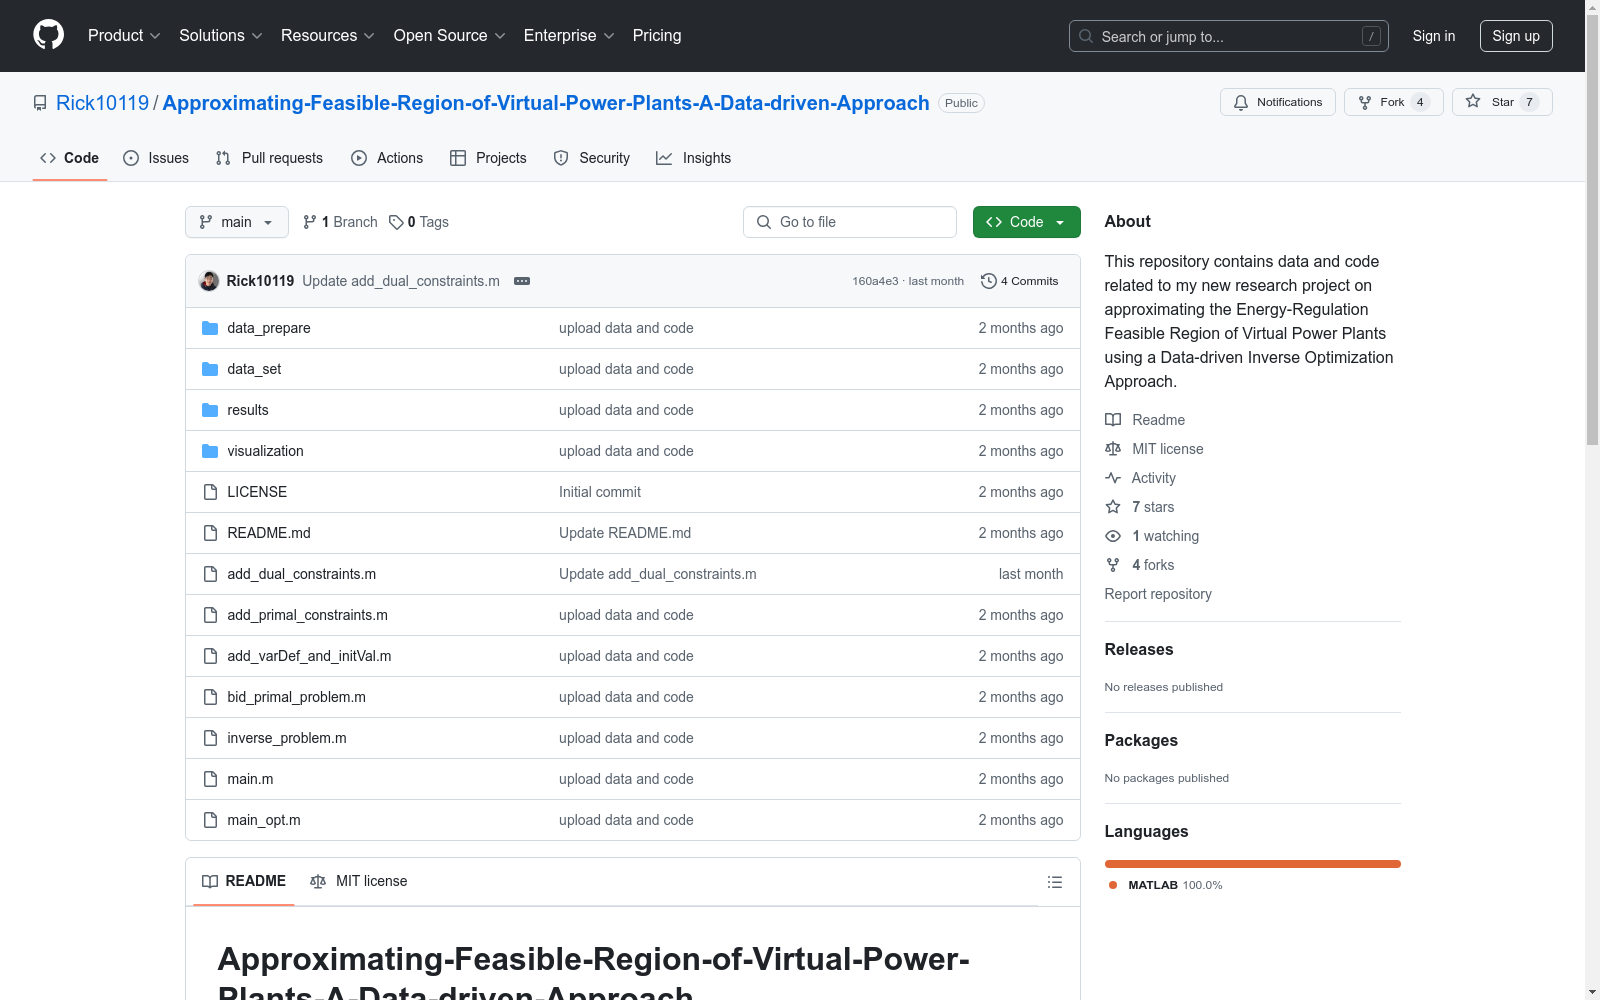Expand the Open Source menu
This screenshot has height=1000, width=1600.
click(x=450, y=36)
